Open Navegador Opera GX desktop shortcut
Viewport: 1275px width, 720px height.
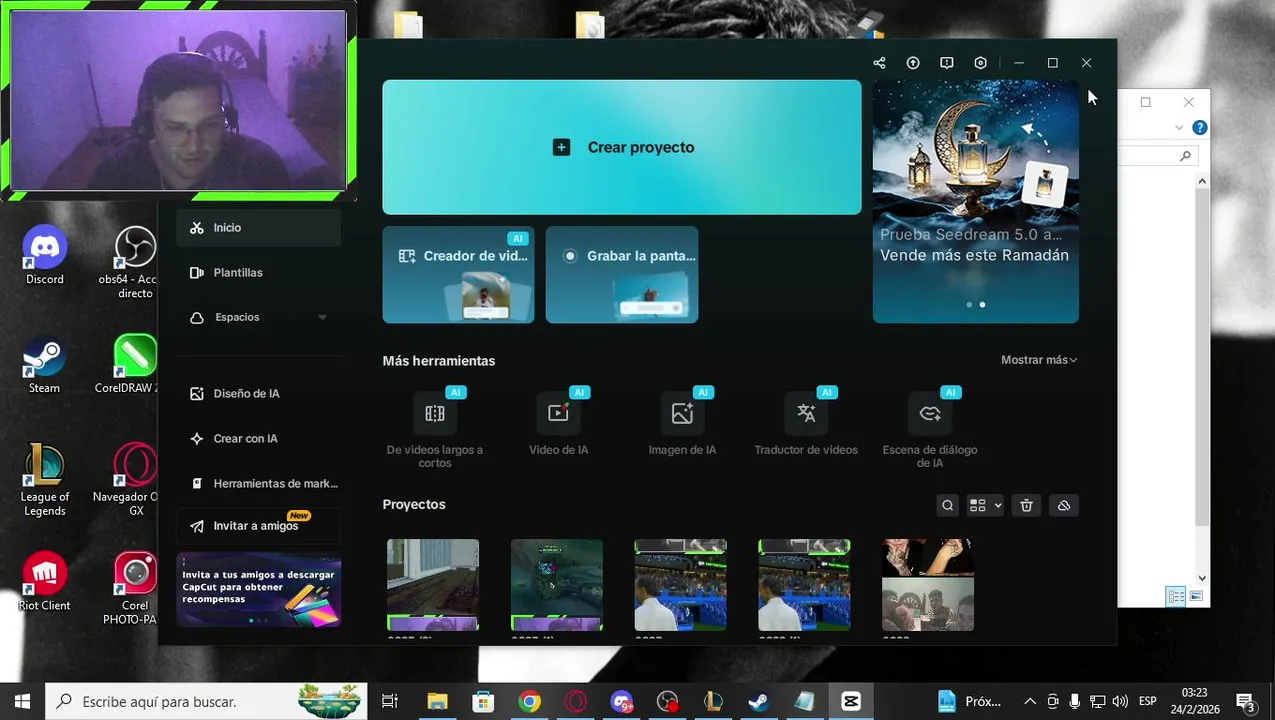pos(135,481)
